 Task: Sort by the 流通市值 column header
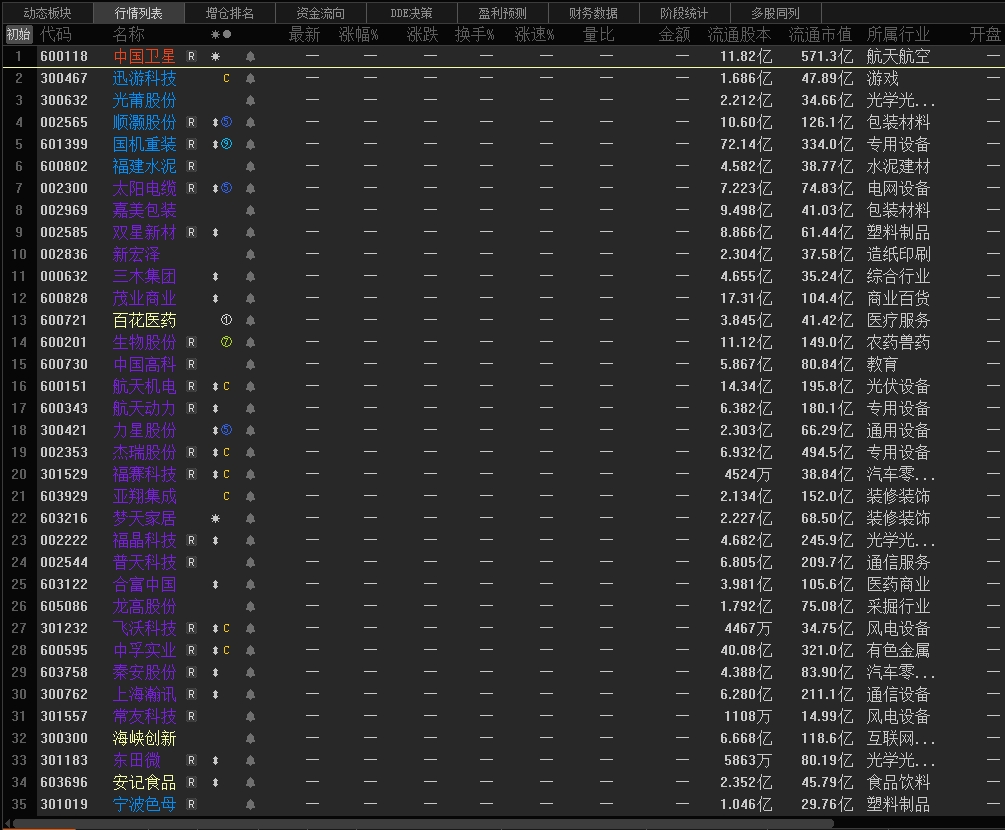820,34
